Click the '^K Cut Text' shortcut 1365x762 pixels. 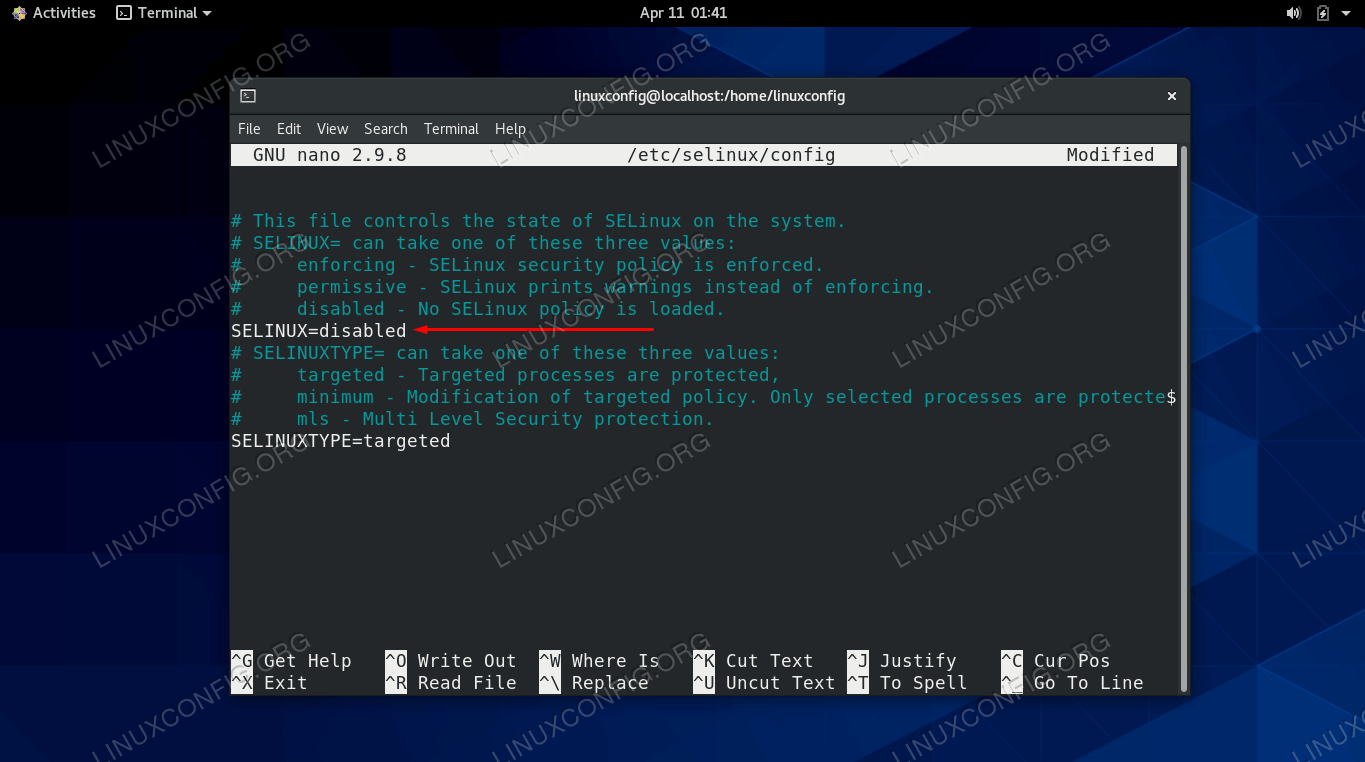click(x=753, y=661)
